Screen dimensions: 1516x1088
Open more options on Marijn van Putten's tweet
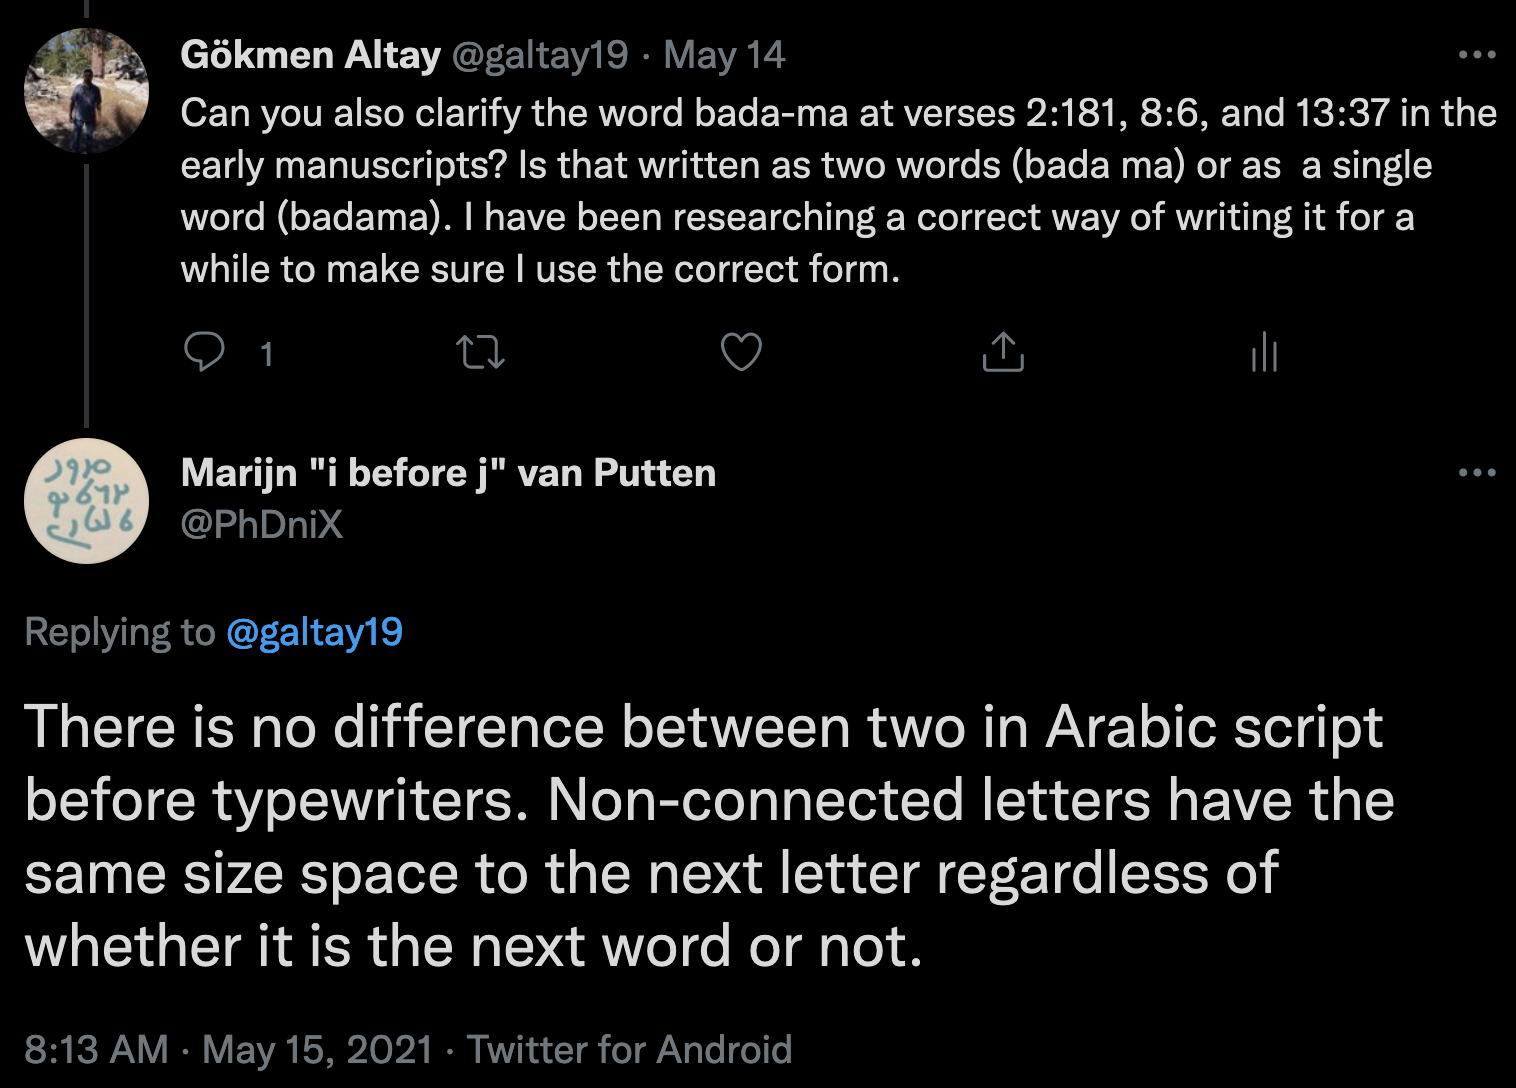[1476, 472]
